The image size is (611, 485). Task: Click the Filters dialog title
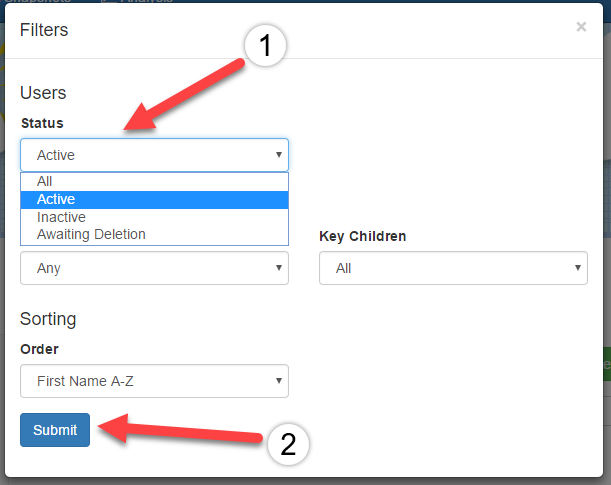pyautogui.click(x=44, y=30)
